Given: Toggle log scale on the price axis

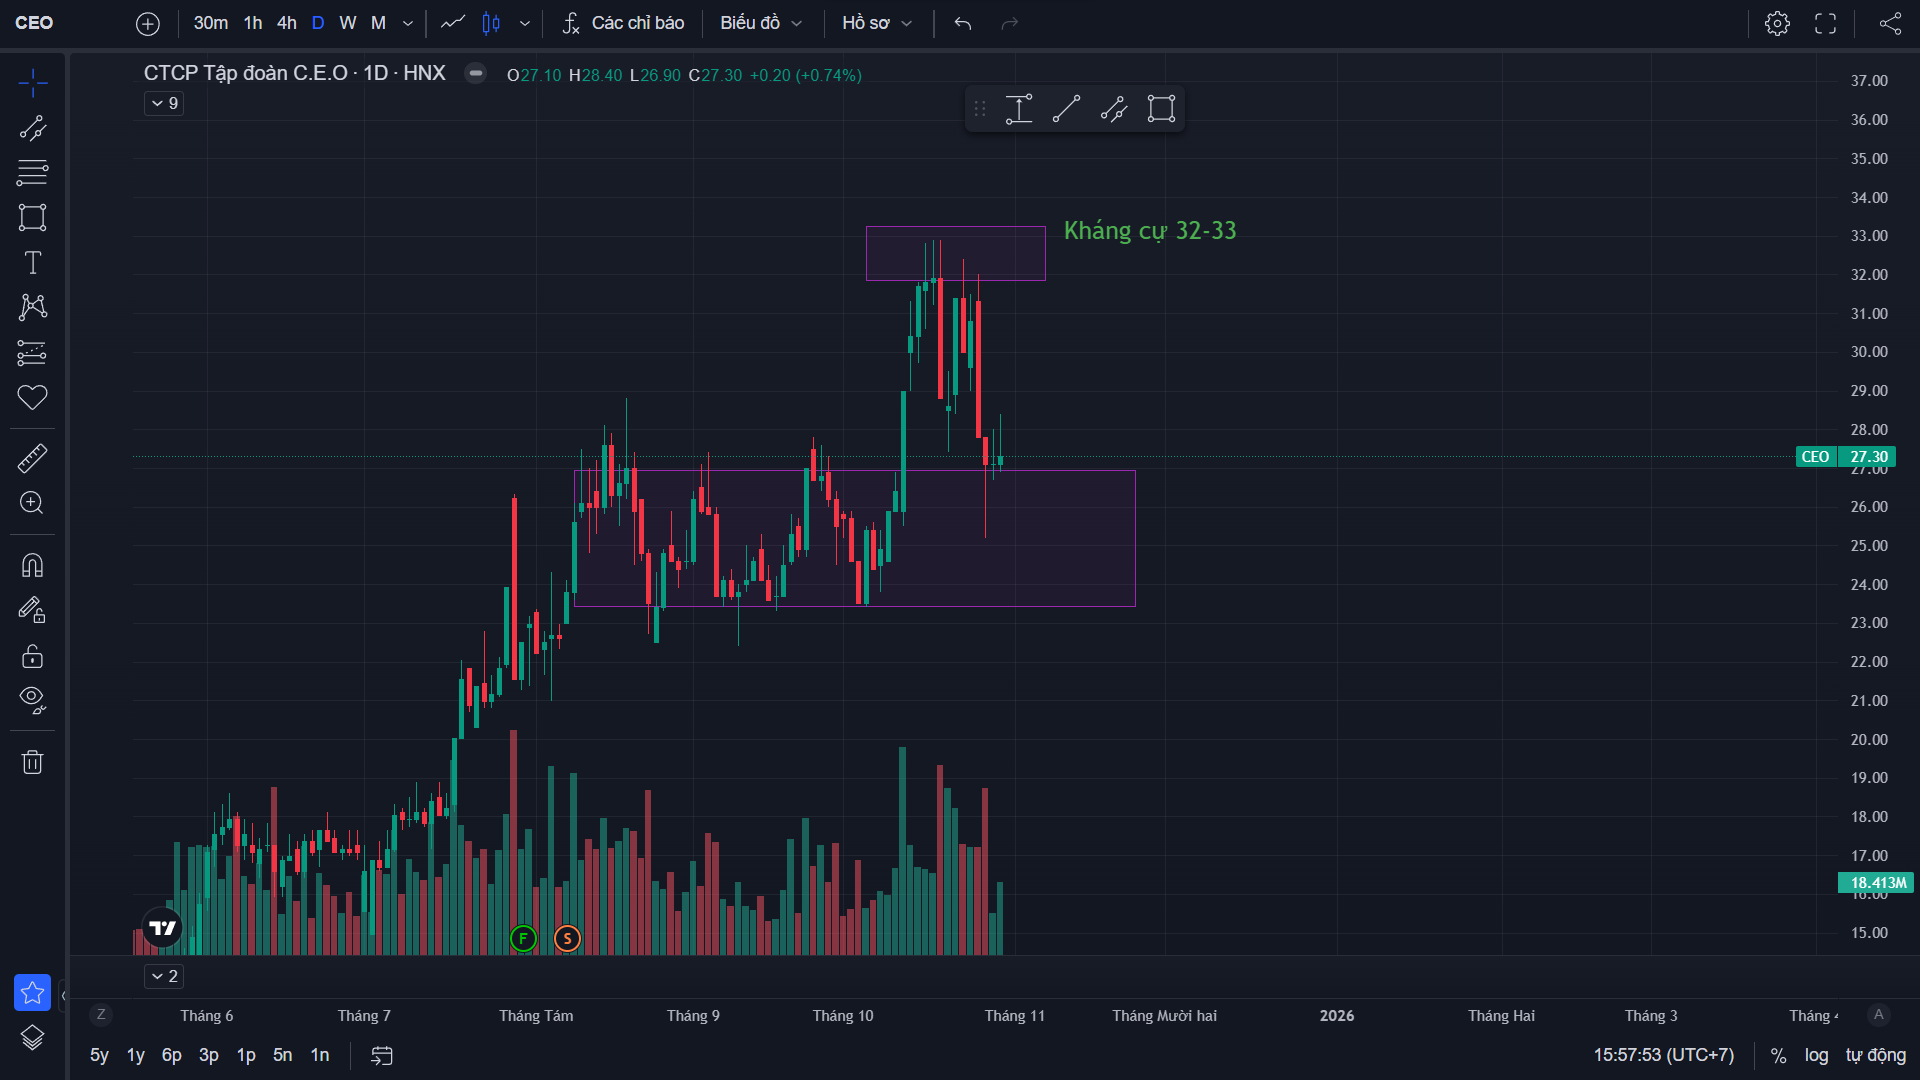Looking at the screenshot, I should (x=1816, y=1055).
